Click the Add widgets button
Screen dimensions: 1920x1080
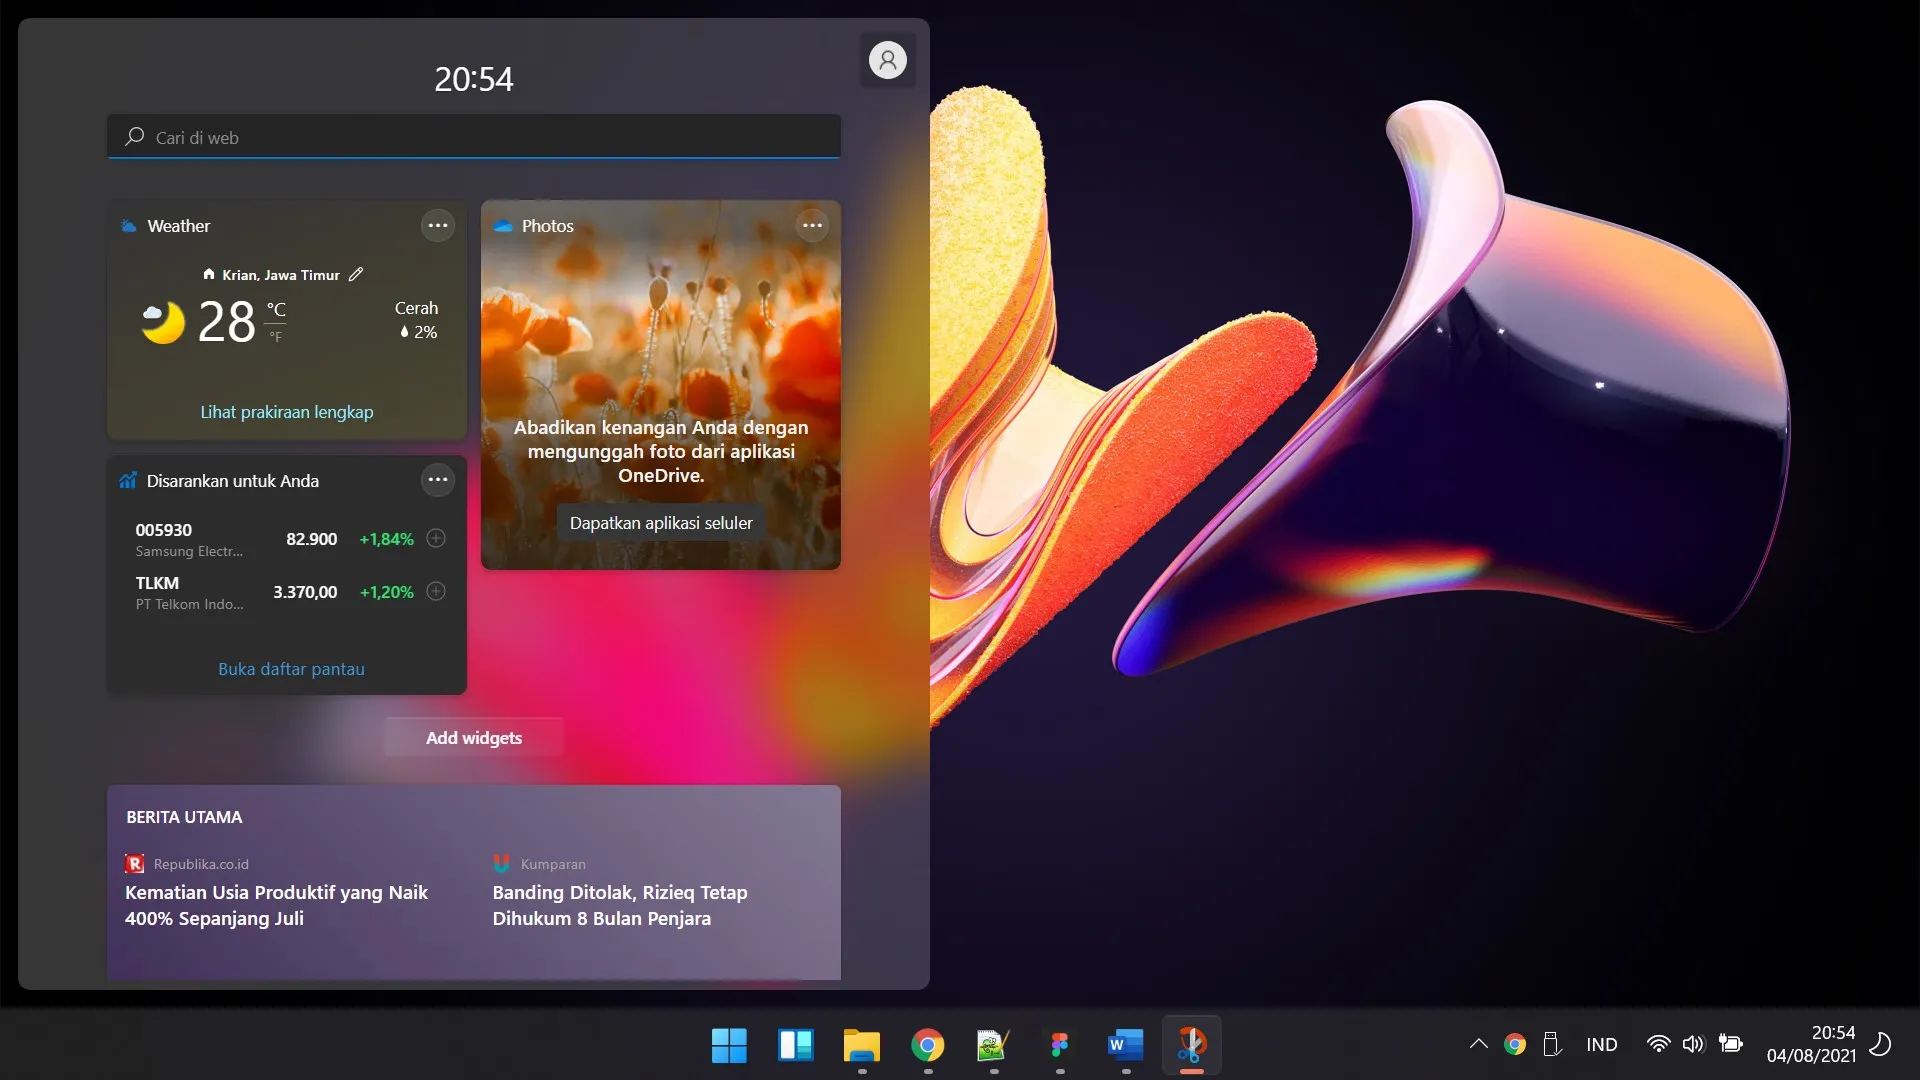(474, 738)
